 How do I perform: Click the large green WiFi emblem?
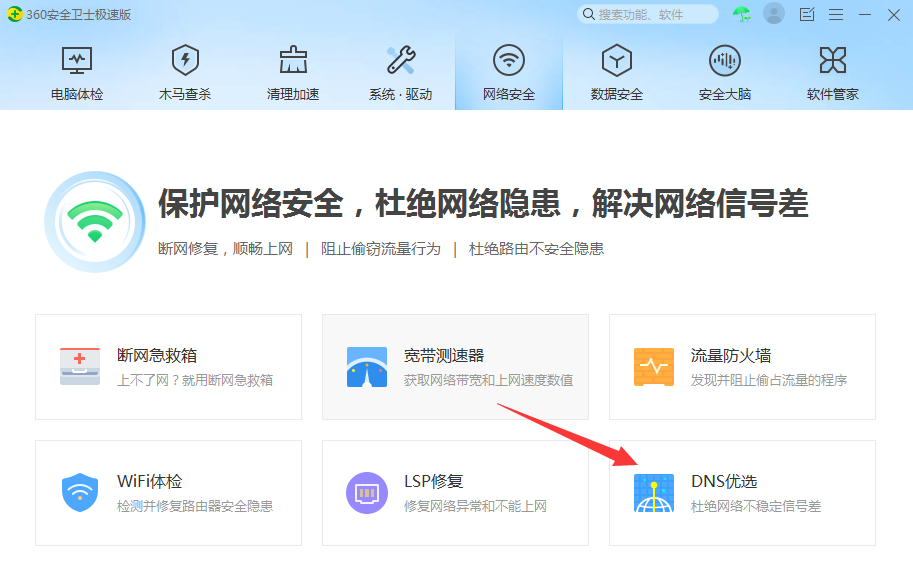click(x=95, y=221)
